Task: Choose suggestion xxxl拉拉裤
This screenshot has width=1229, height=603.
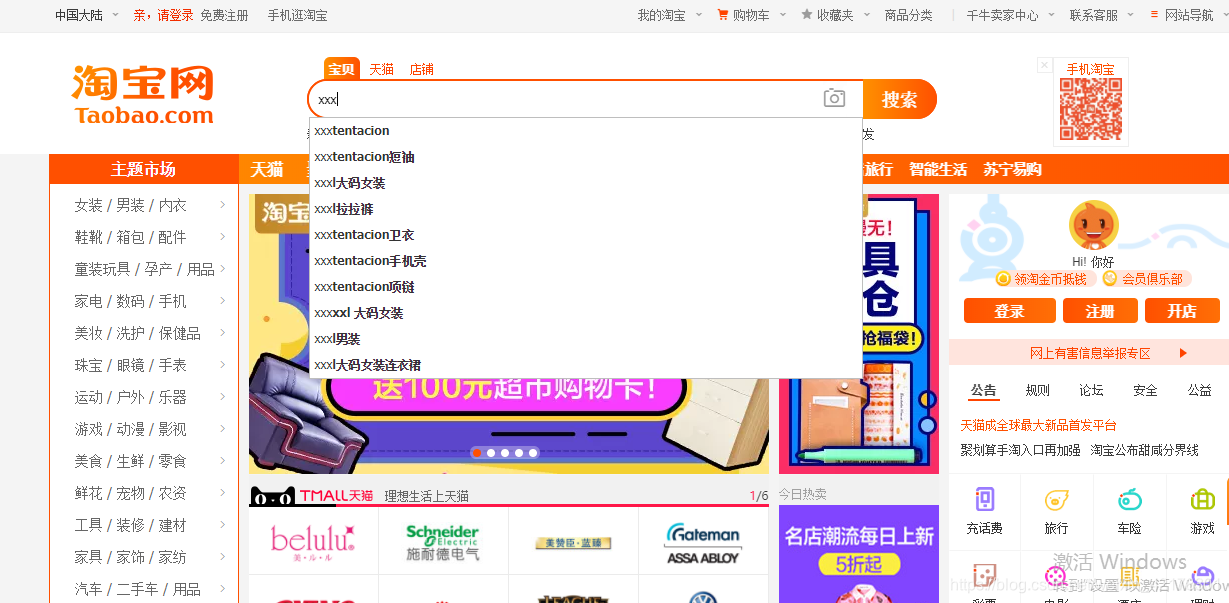Action: [x=586, y=209]
